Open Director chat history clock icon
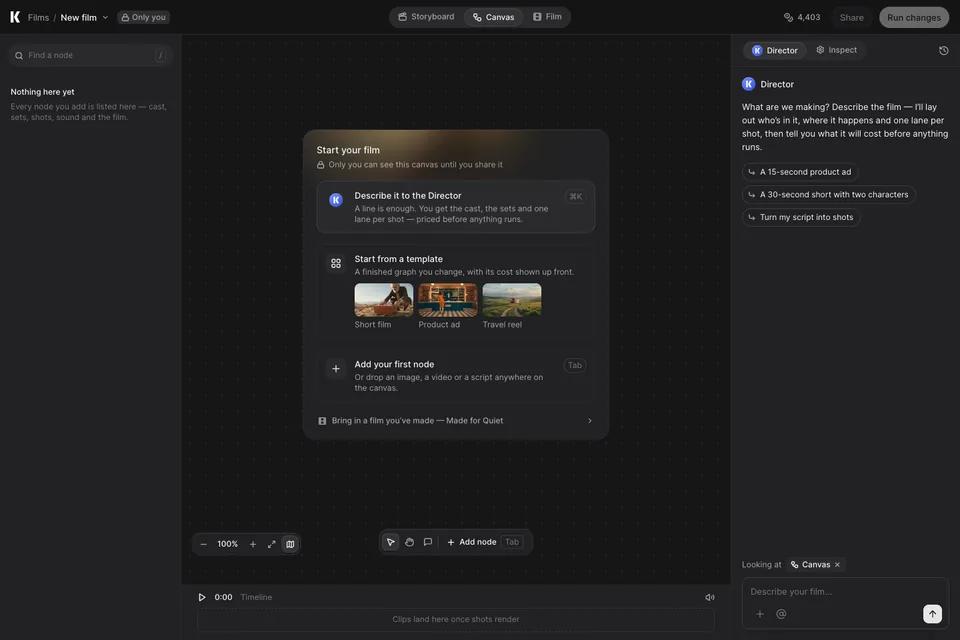Screen dimensions: 960x640 (943, 50)
